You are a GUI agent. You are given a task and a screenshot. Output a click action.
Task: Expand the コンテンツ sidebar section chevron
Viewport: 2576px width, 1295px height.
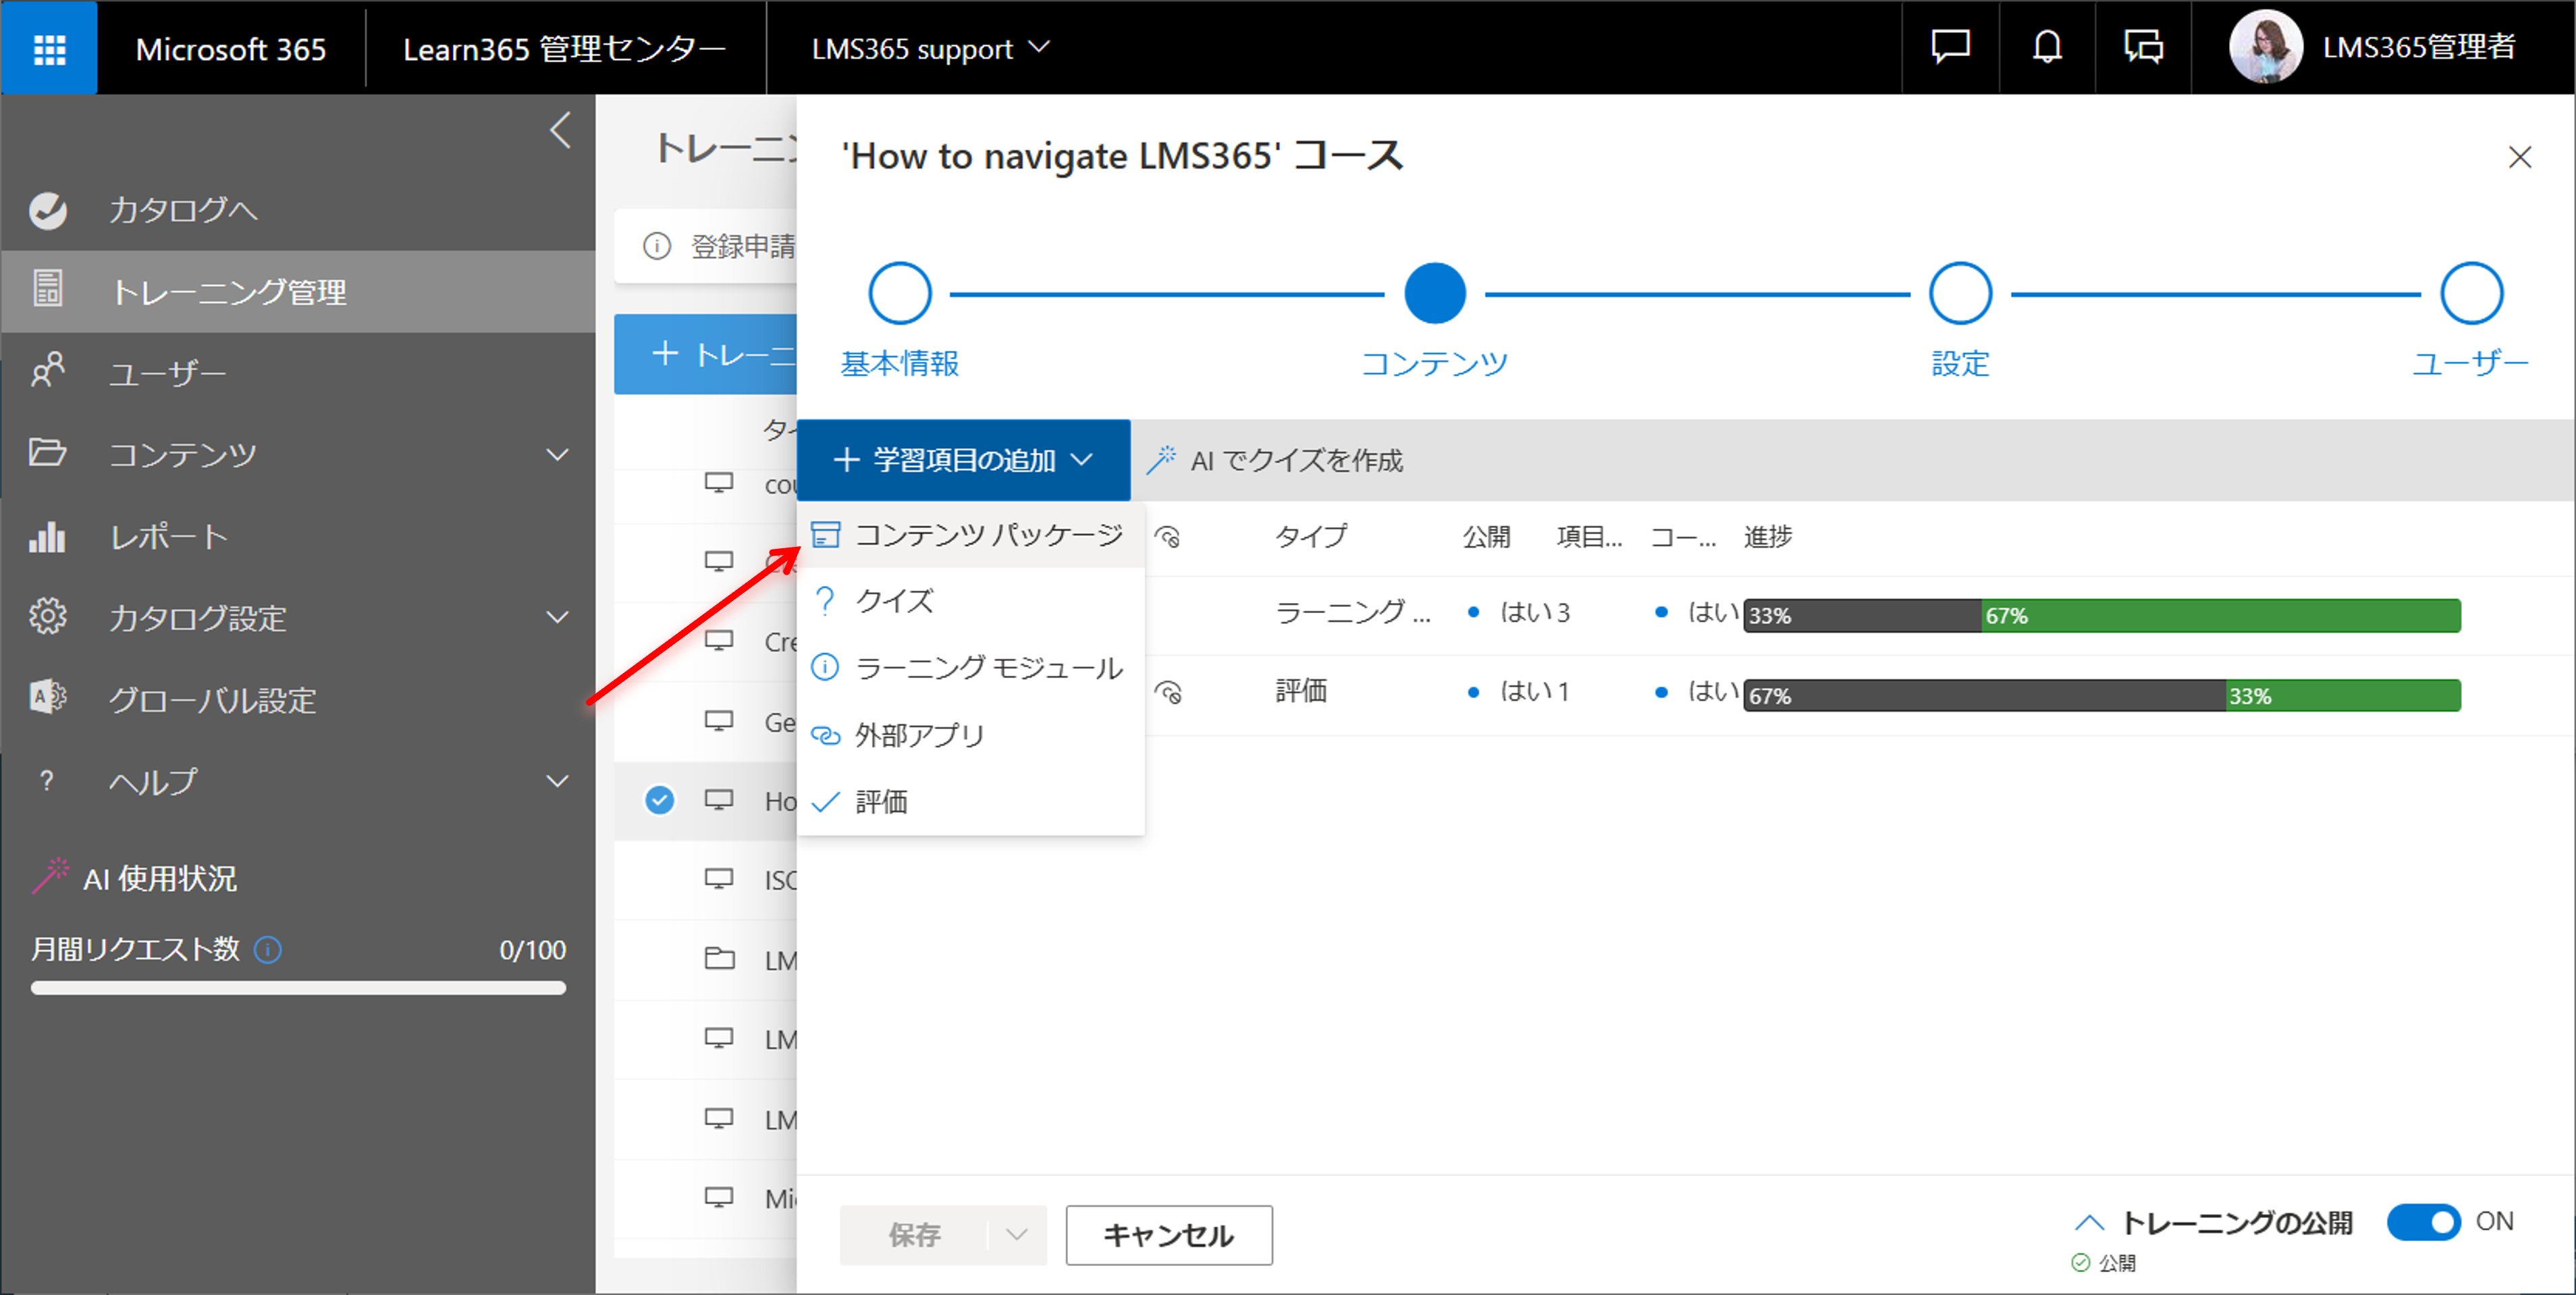click(557, 455)
